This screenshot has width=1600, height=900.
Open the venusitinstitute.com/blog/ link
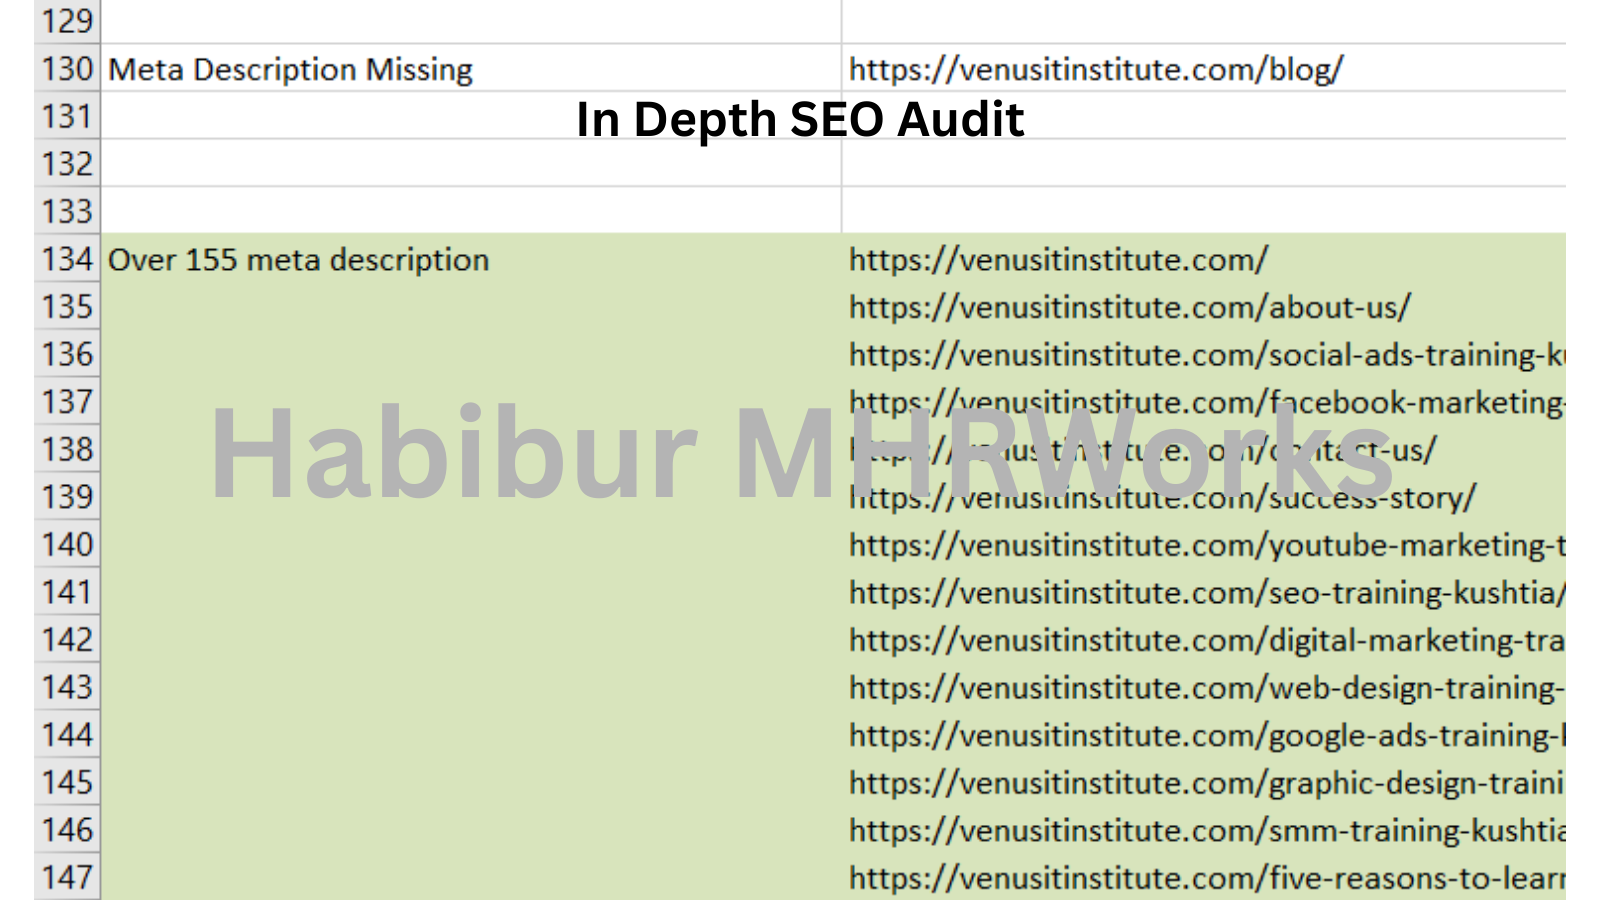pyautogui.click(x=1096, y=69)
